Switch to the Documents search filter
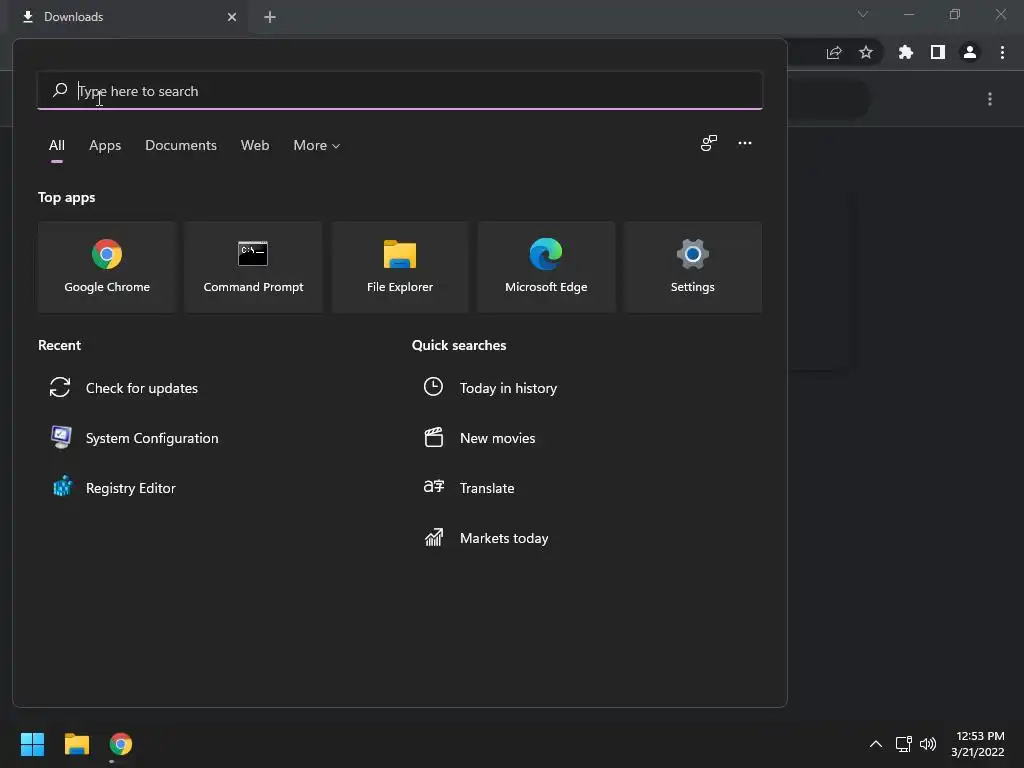Screen dimensions: 1024x768 (x=181, y=145)
